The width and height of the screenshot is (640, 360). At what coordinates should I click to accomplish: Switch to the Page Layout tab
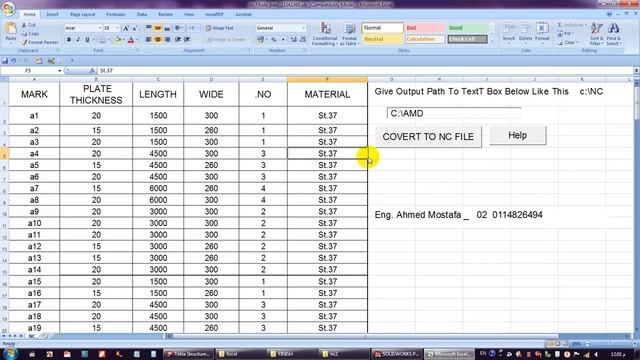[x=82, y=14]
